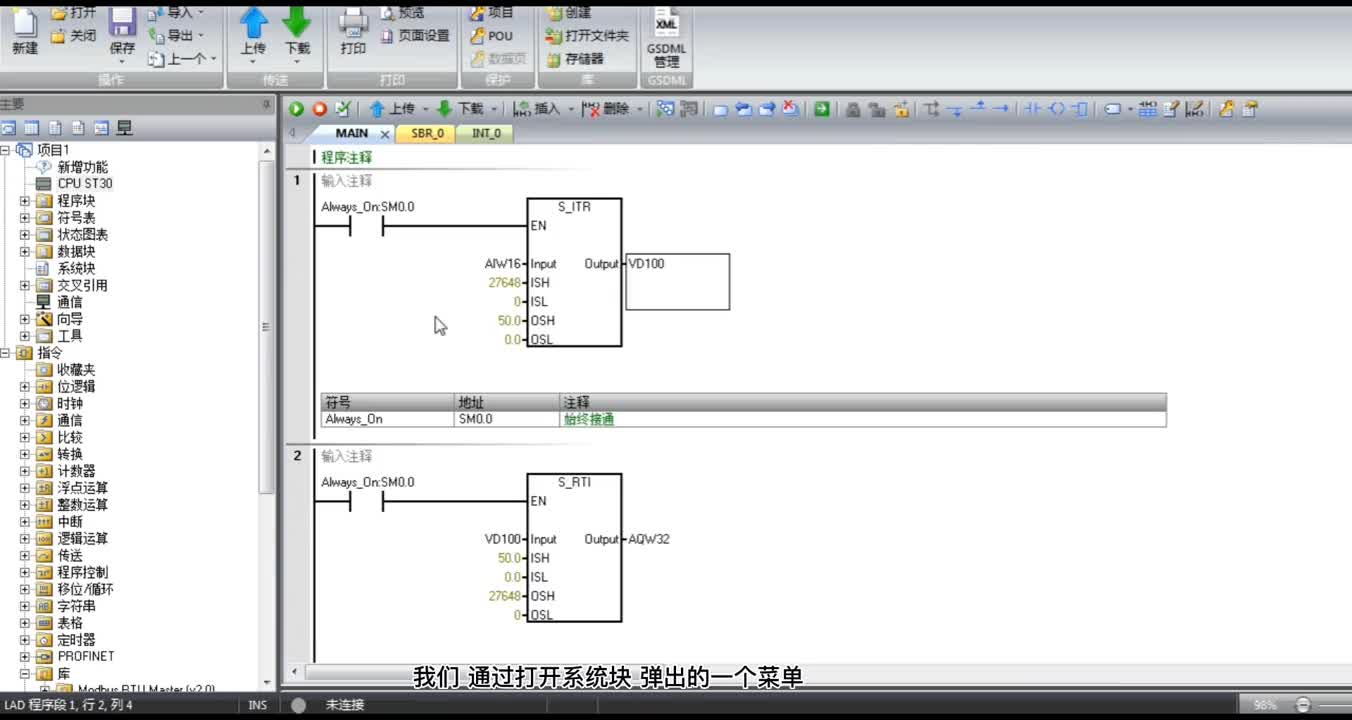
Task: Switch to the INT_0 tab
Action: (486, 133)
